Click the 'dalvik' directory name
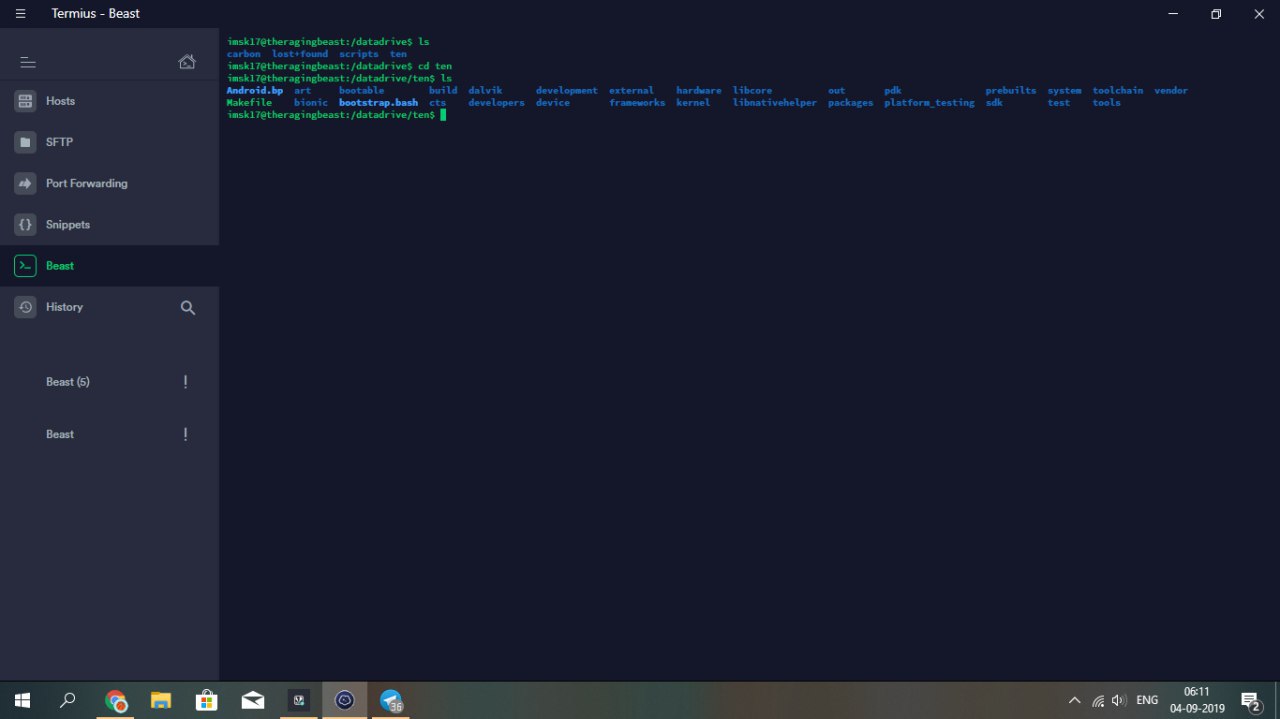The height and width of the screenshot is (719, 1280). point(485,90)
